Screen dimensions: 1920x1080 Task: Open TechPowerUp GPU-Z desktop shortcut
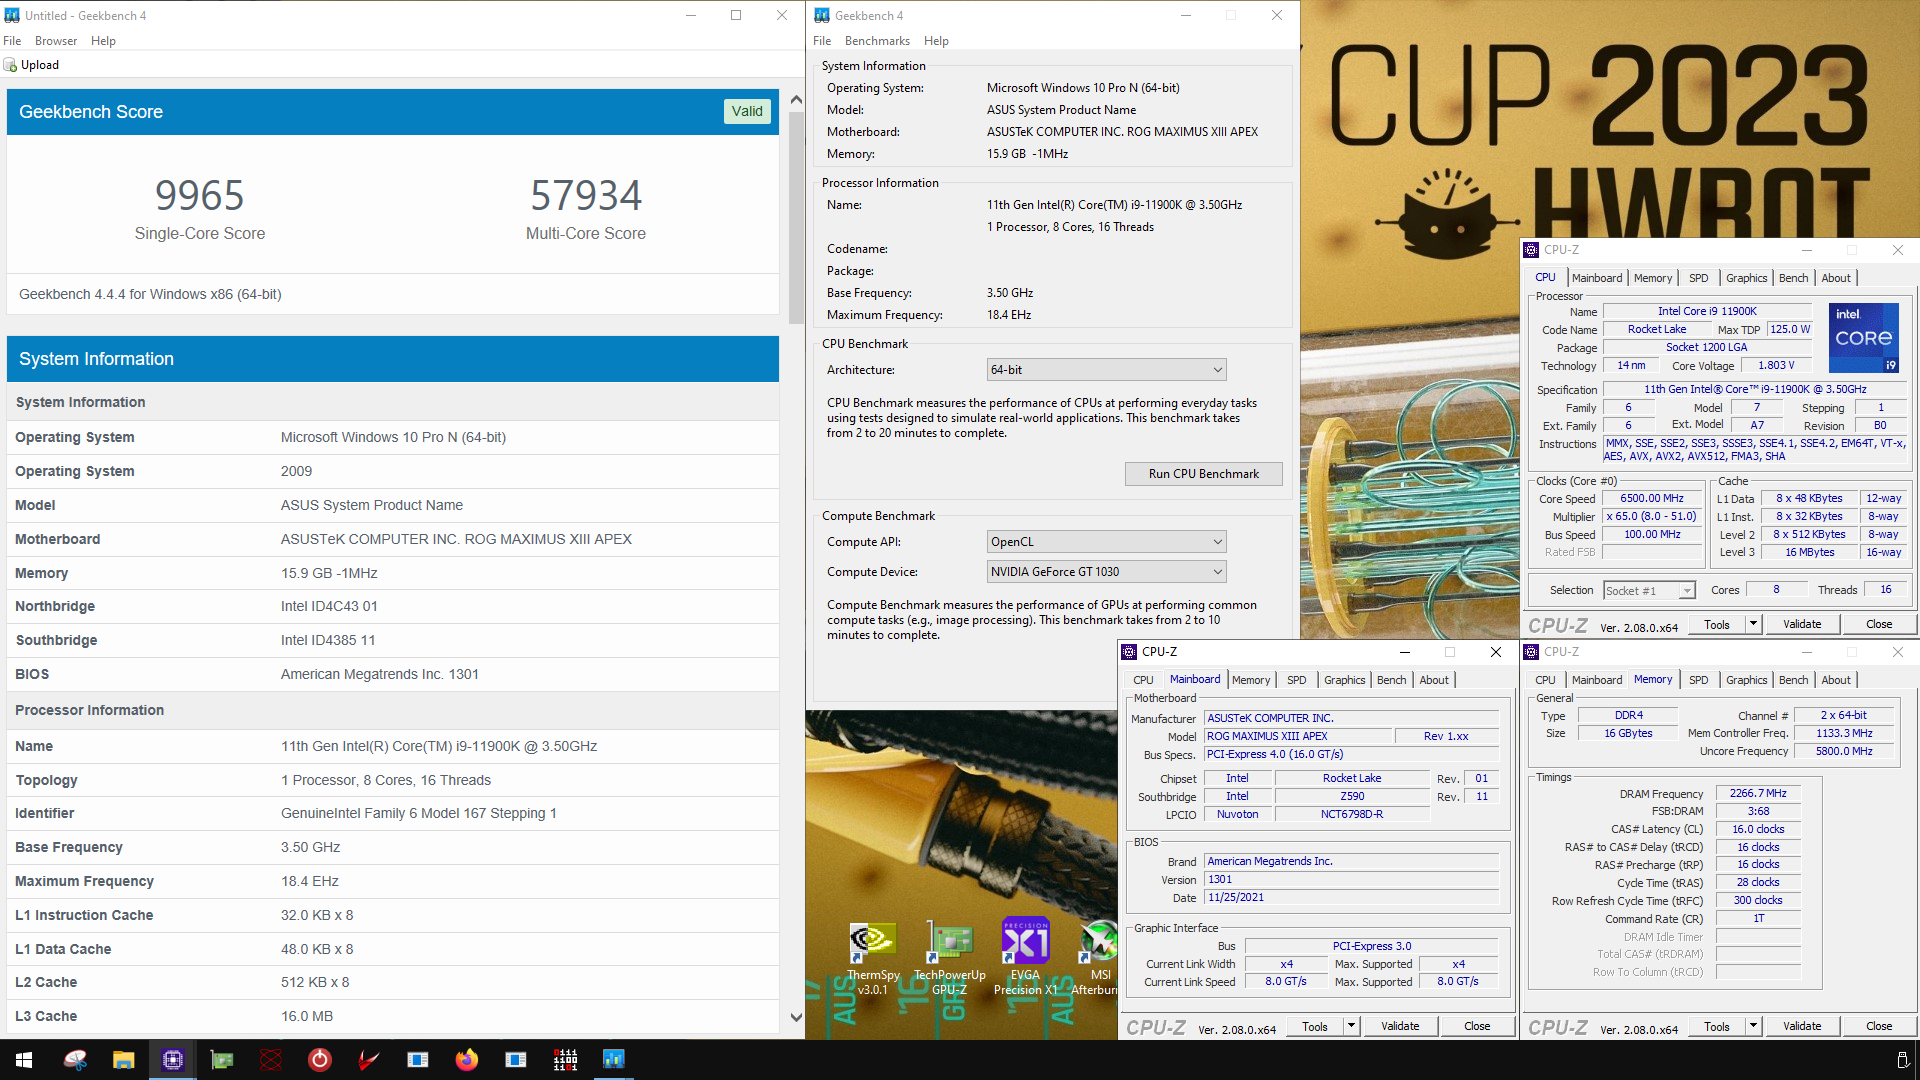point(950,958)
